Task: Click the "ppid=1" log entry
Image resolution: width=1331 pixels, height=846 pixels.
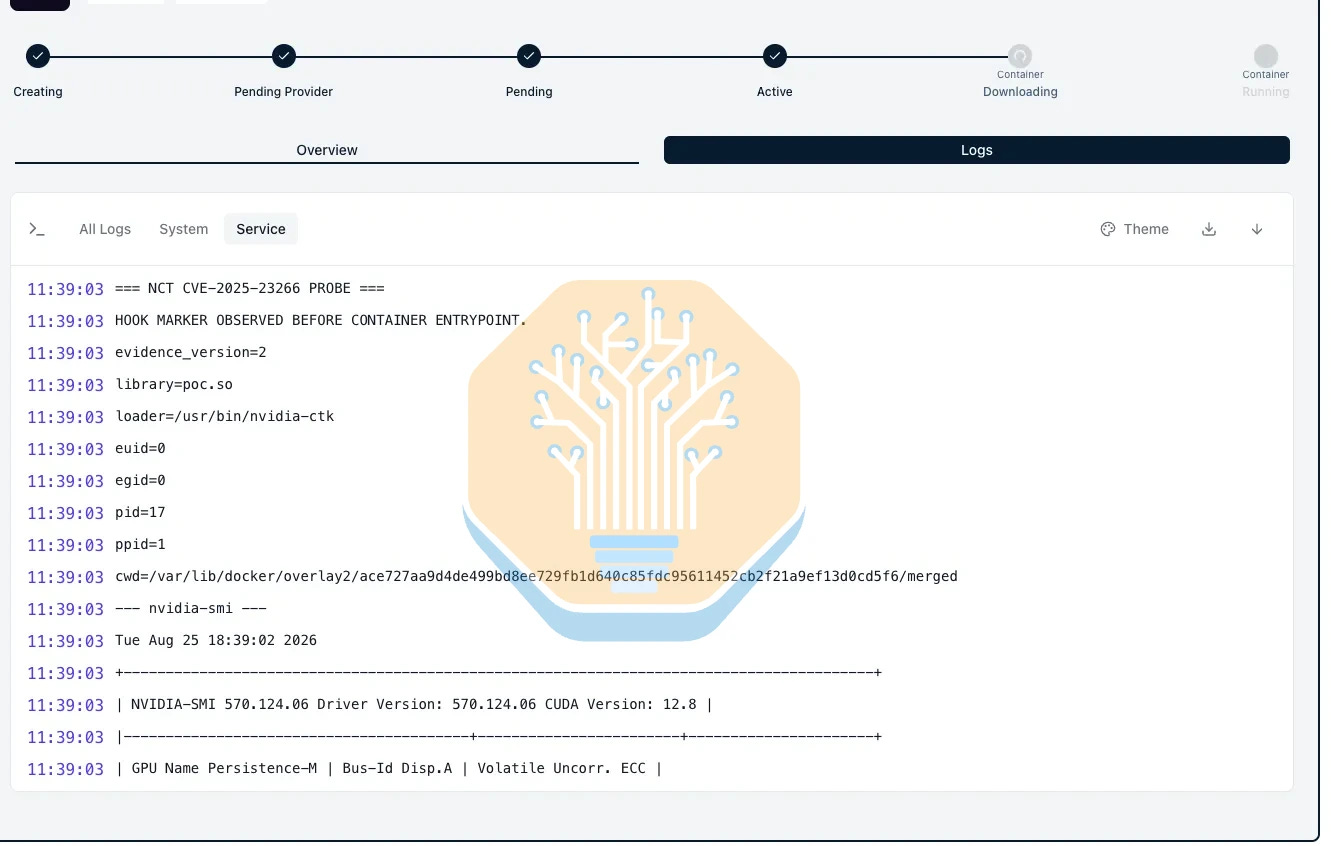Action: 141,545
